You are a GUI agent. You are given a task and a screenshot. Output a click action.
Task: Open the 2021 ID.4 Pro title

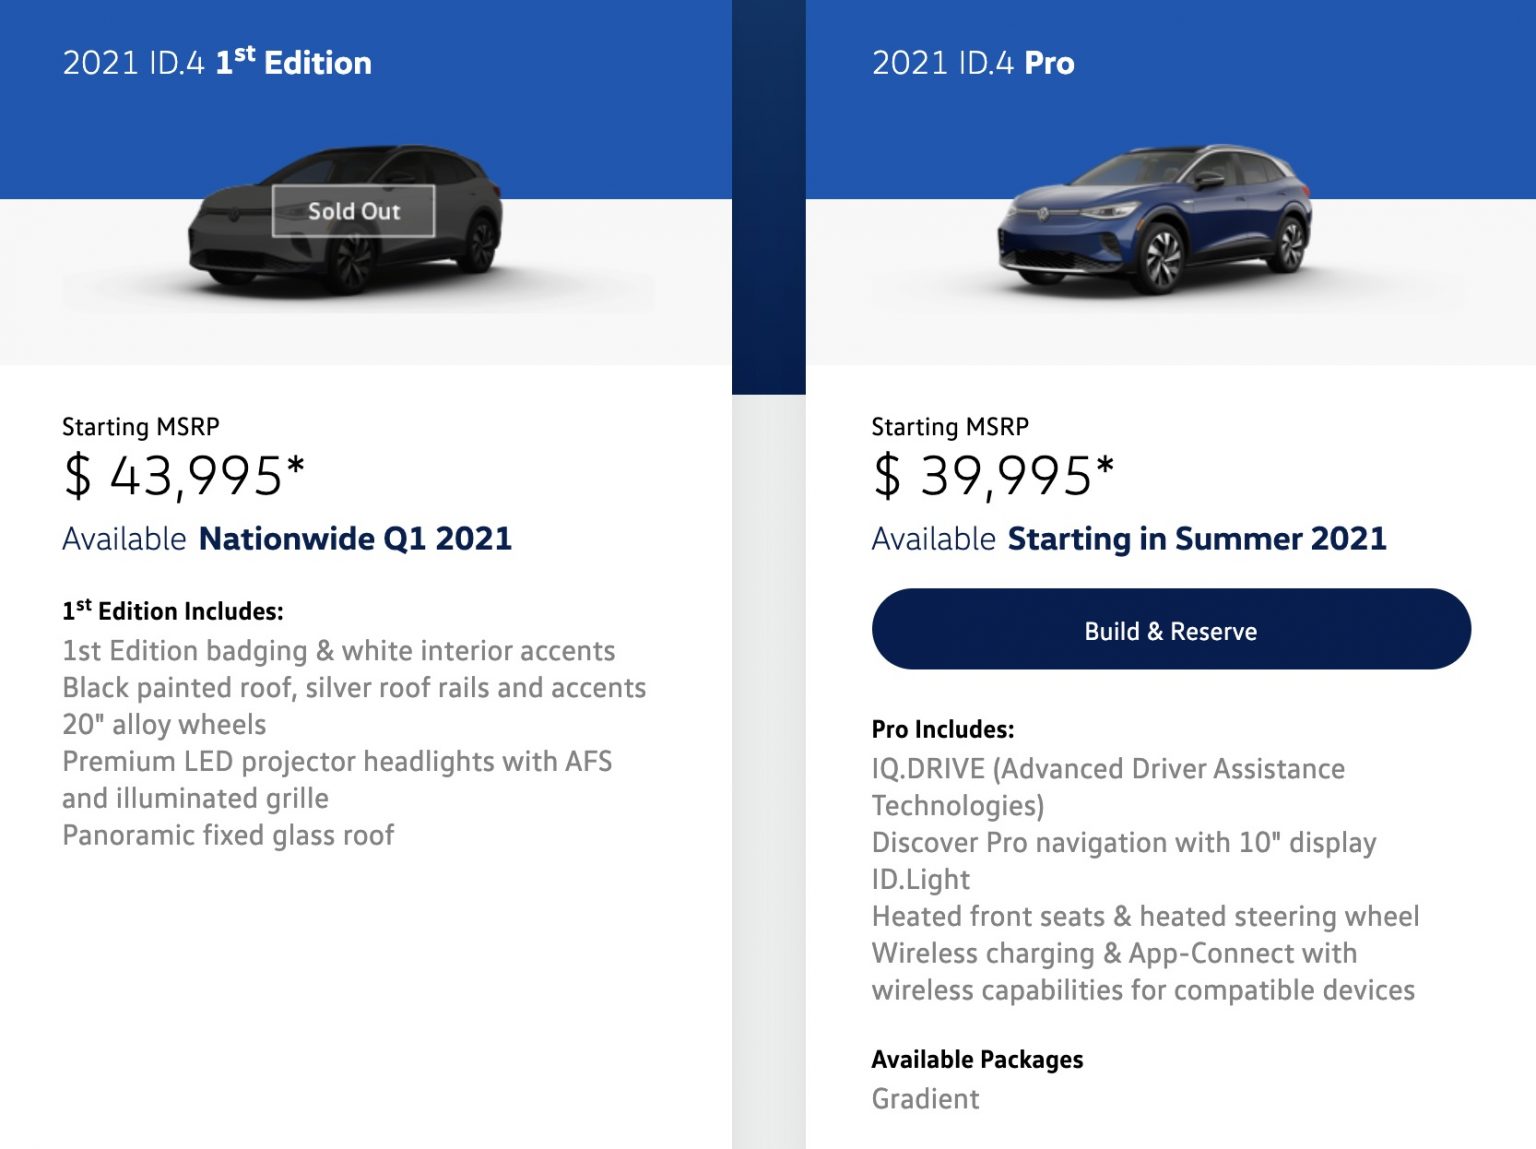973,63
